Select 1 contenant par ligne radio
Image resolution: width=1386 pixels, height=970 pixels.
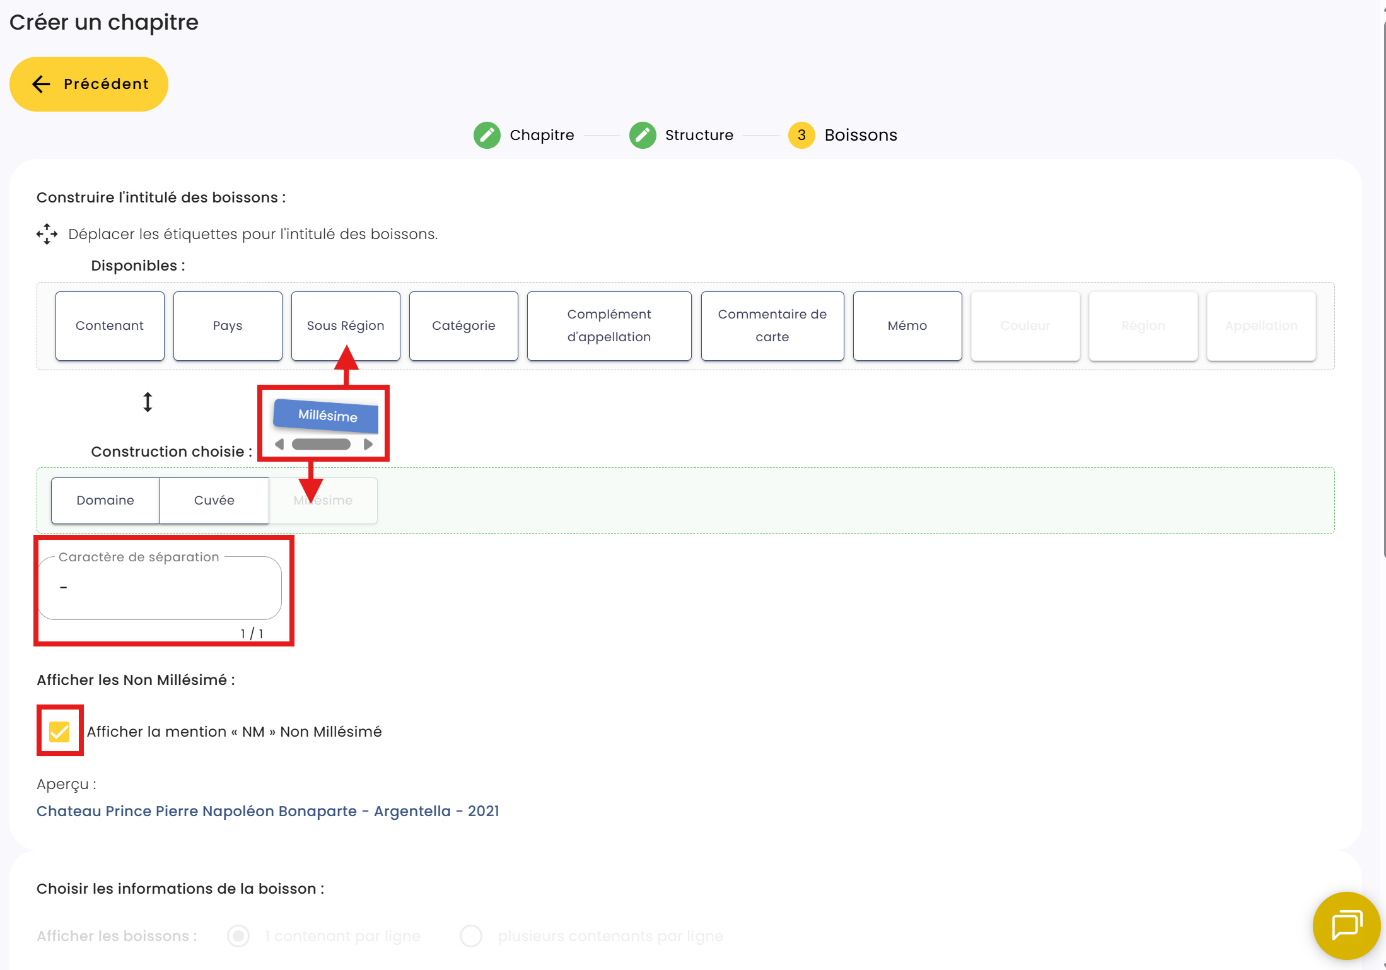[238, 936]
